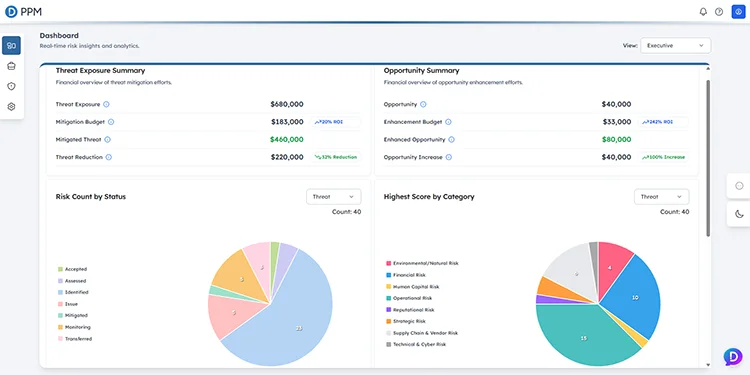The image size is (750, 375).
Task: Click the Environmental Risk pie slice labeled 4
Action: click(x=610, y=268)
